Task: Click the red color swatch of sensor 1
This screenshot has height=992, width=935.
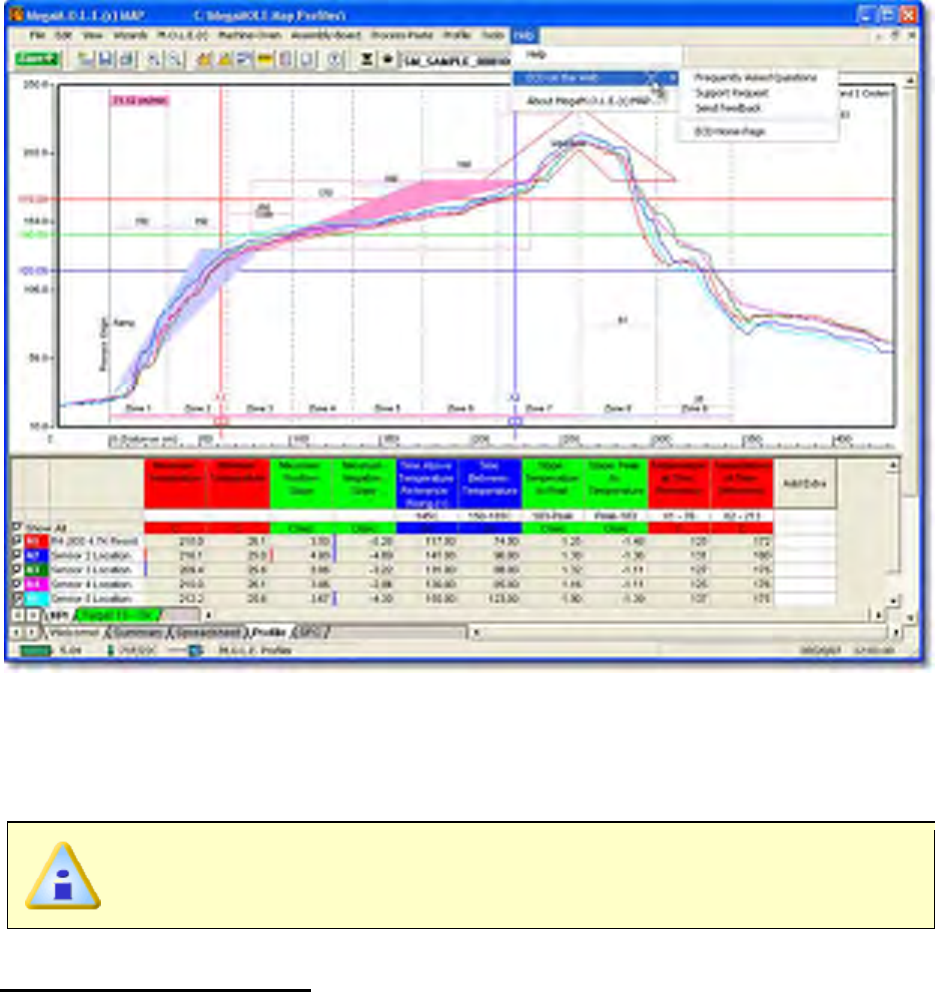Action: coord(35,542)
